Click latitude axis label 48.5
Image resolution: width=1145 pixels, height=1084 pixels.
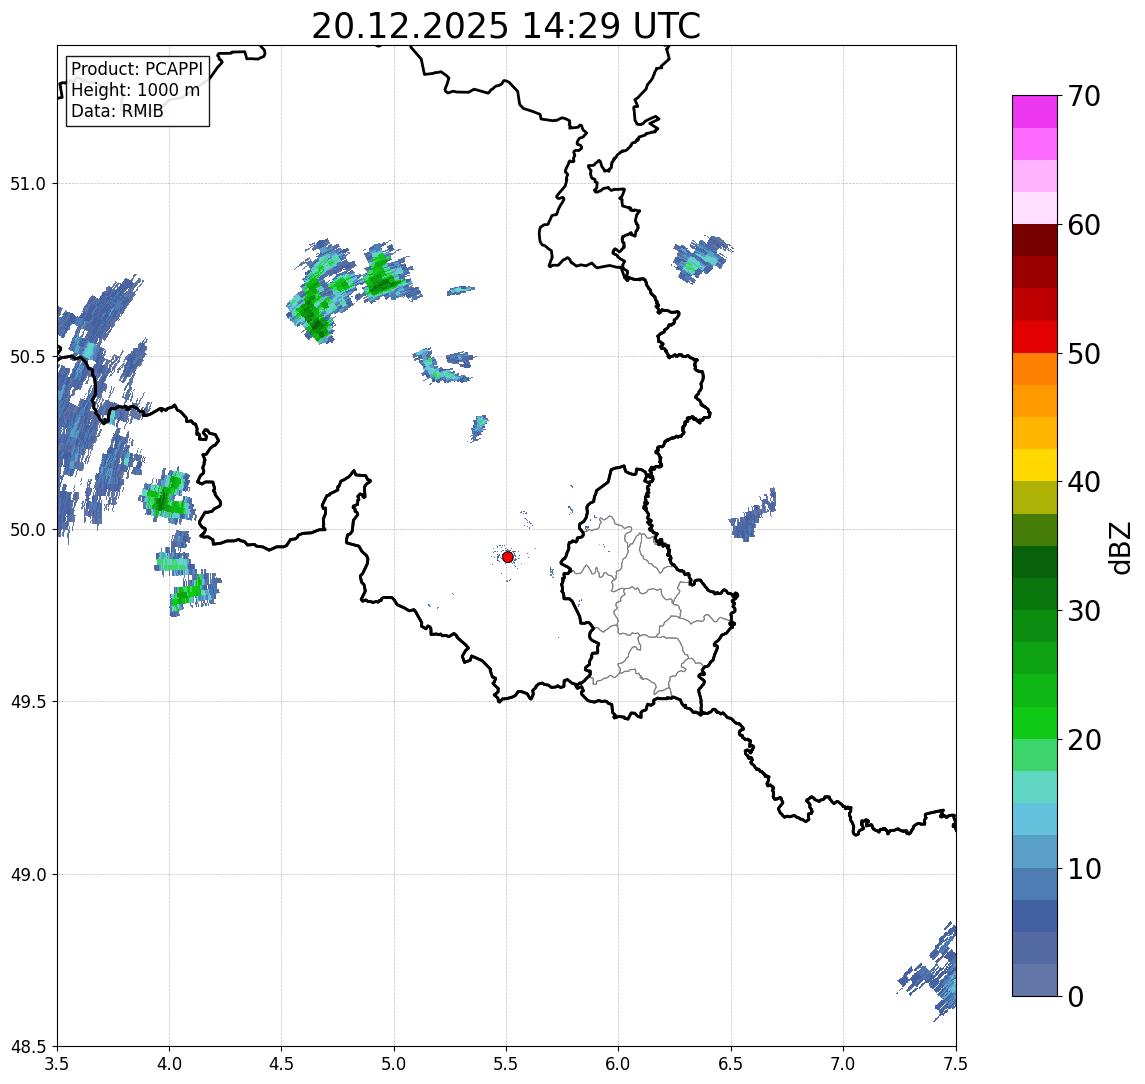coord(28,1047)
